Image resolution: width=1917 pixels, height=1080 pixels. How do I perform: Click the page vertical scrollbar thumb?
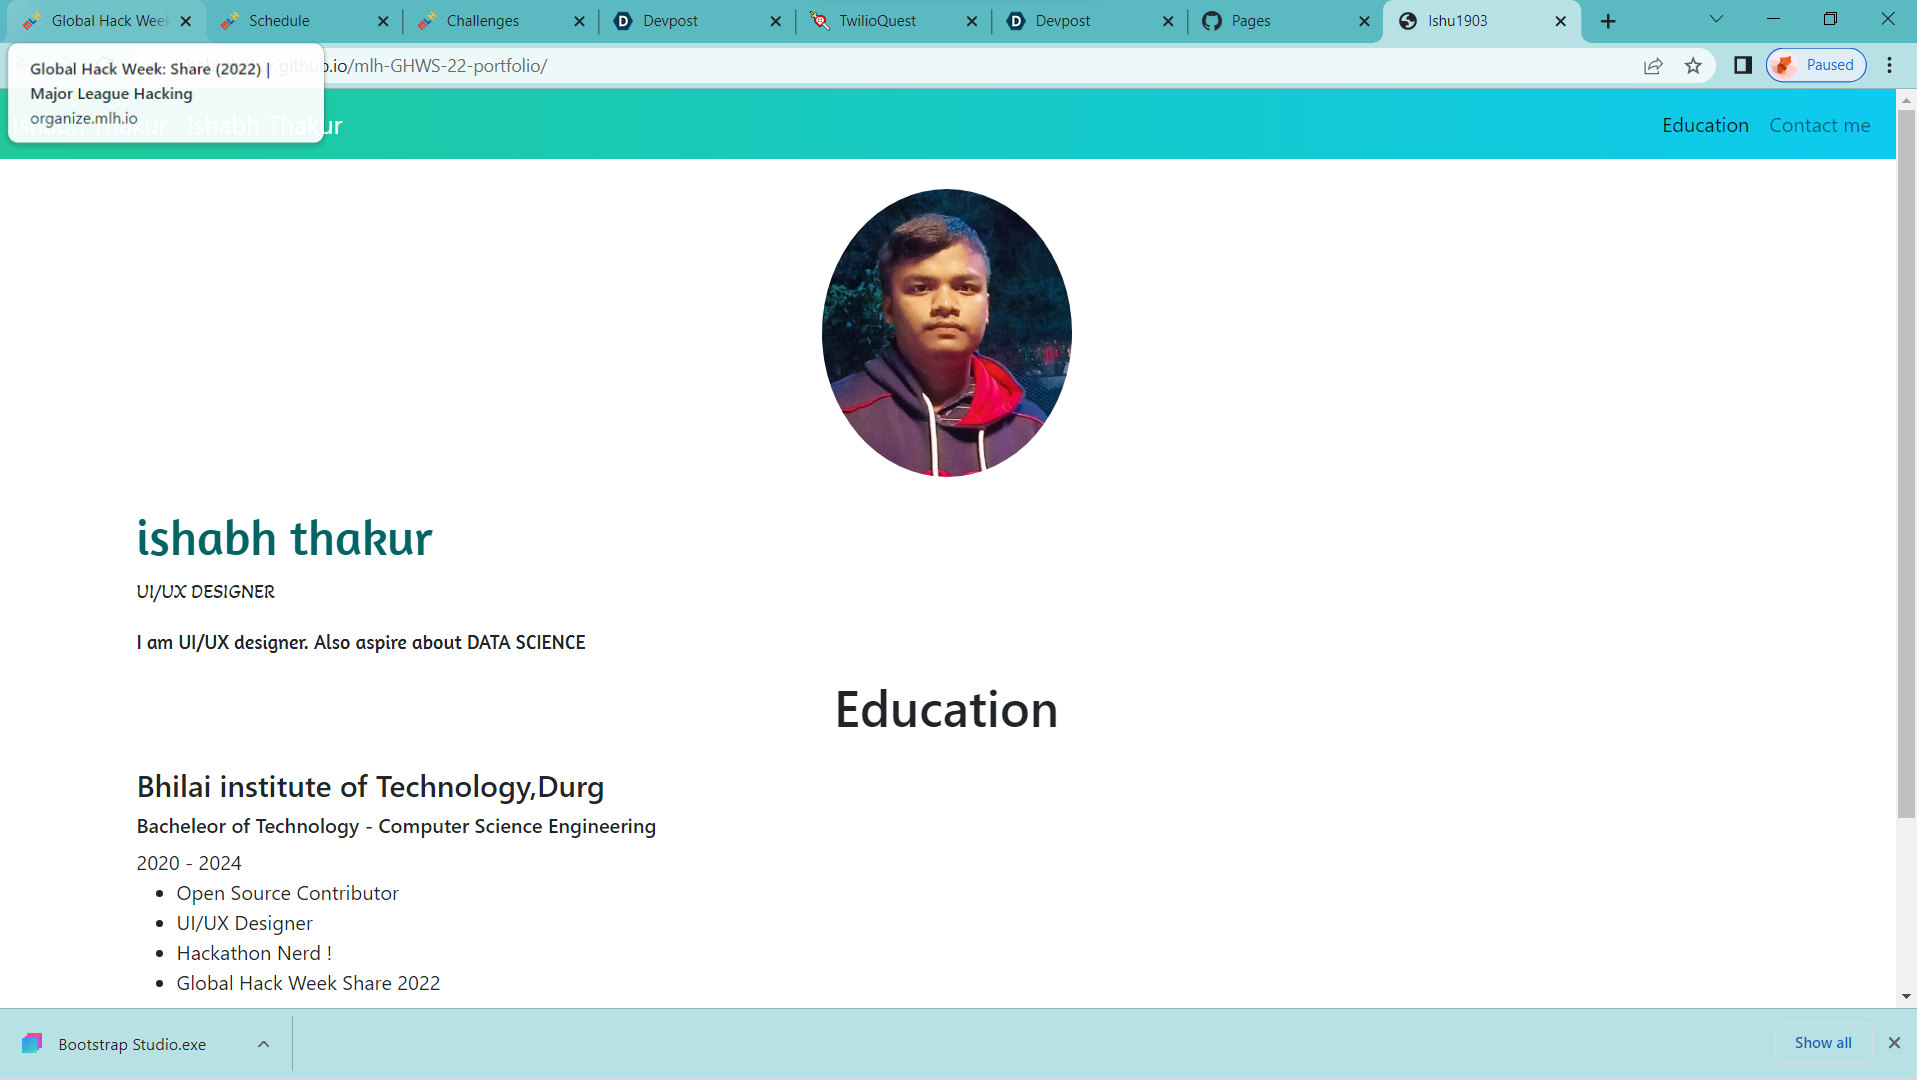click(x=1906, y=464)
